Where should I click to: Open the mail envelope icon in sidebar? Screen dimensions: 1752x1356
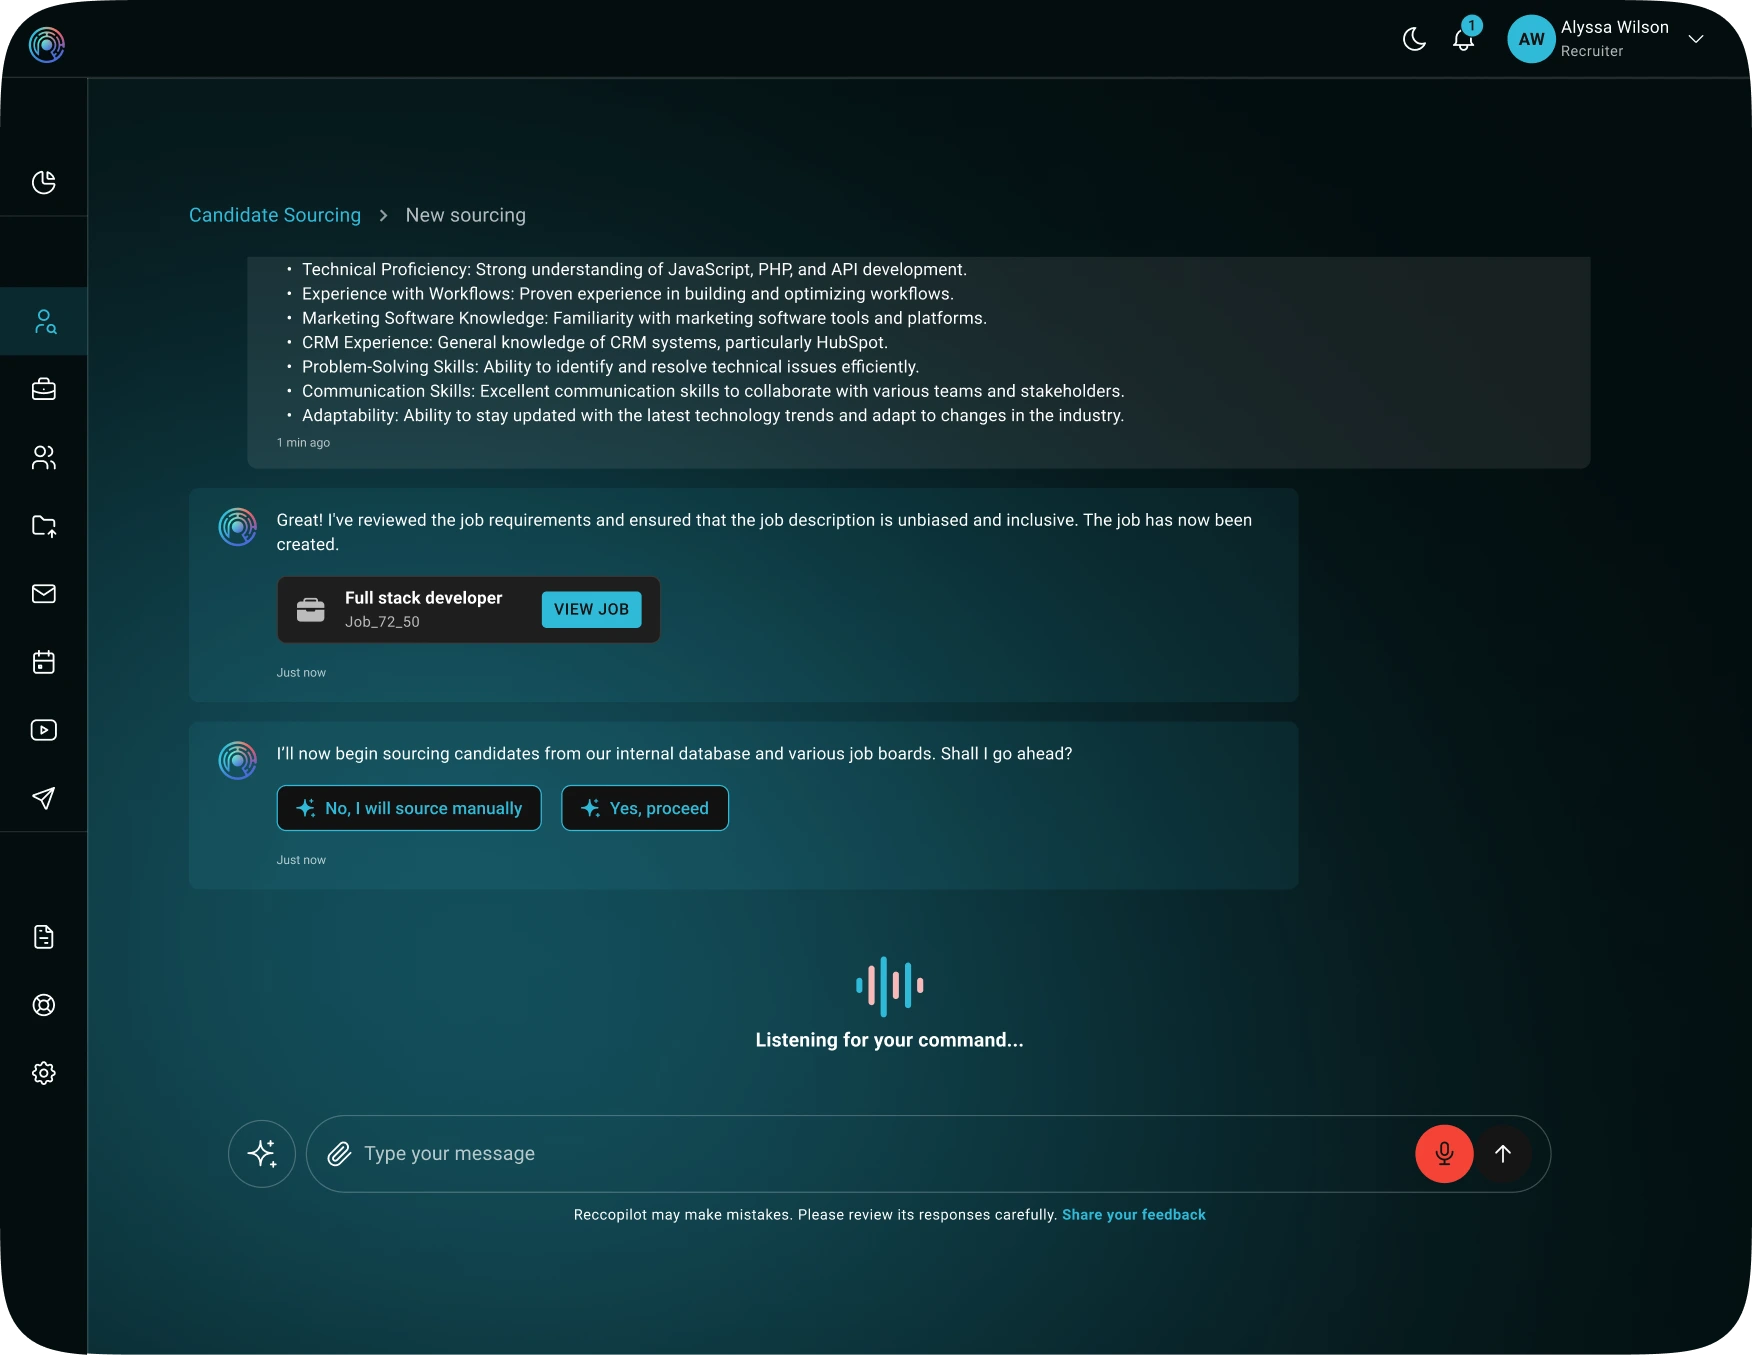44,594
